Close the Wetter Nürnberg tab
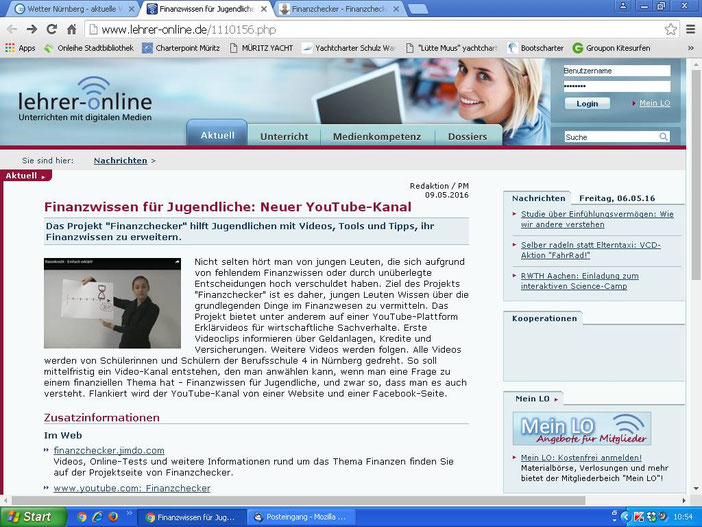This screenshot has height=527, width=702. (x=132, y=9)
